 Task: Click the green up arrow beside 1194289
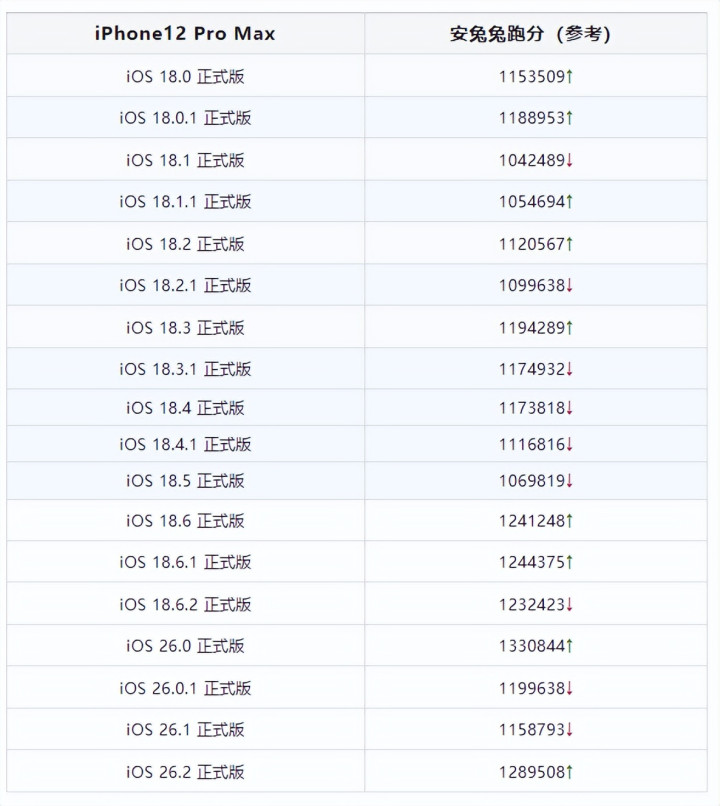[569, 328]
